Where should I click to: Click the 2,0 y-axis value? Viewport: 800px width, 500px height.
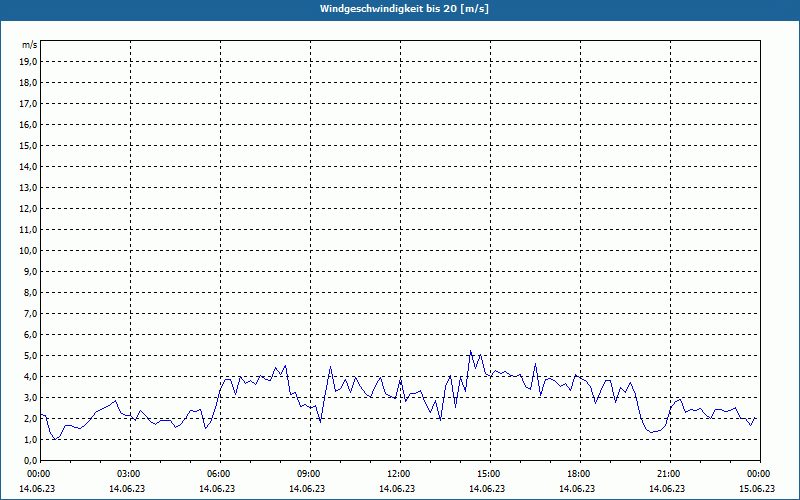[x=30, y=418]
